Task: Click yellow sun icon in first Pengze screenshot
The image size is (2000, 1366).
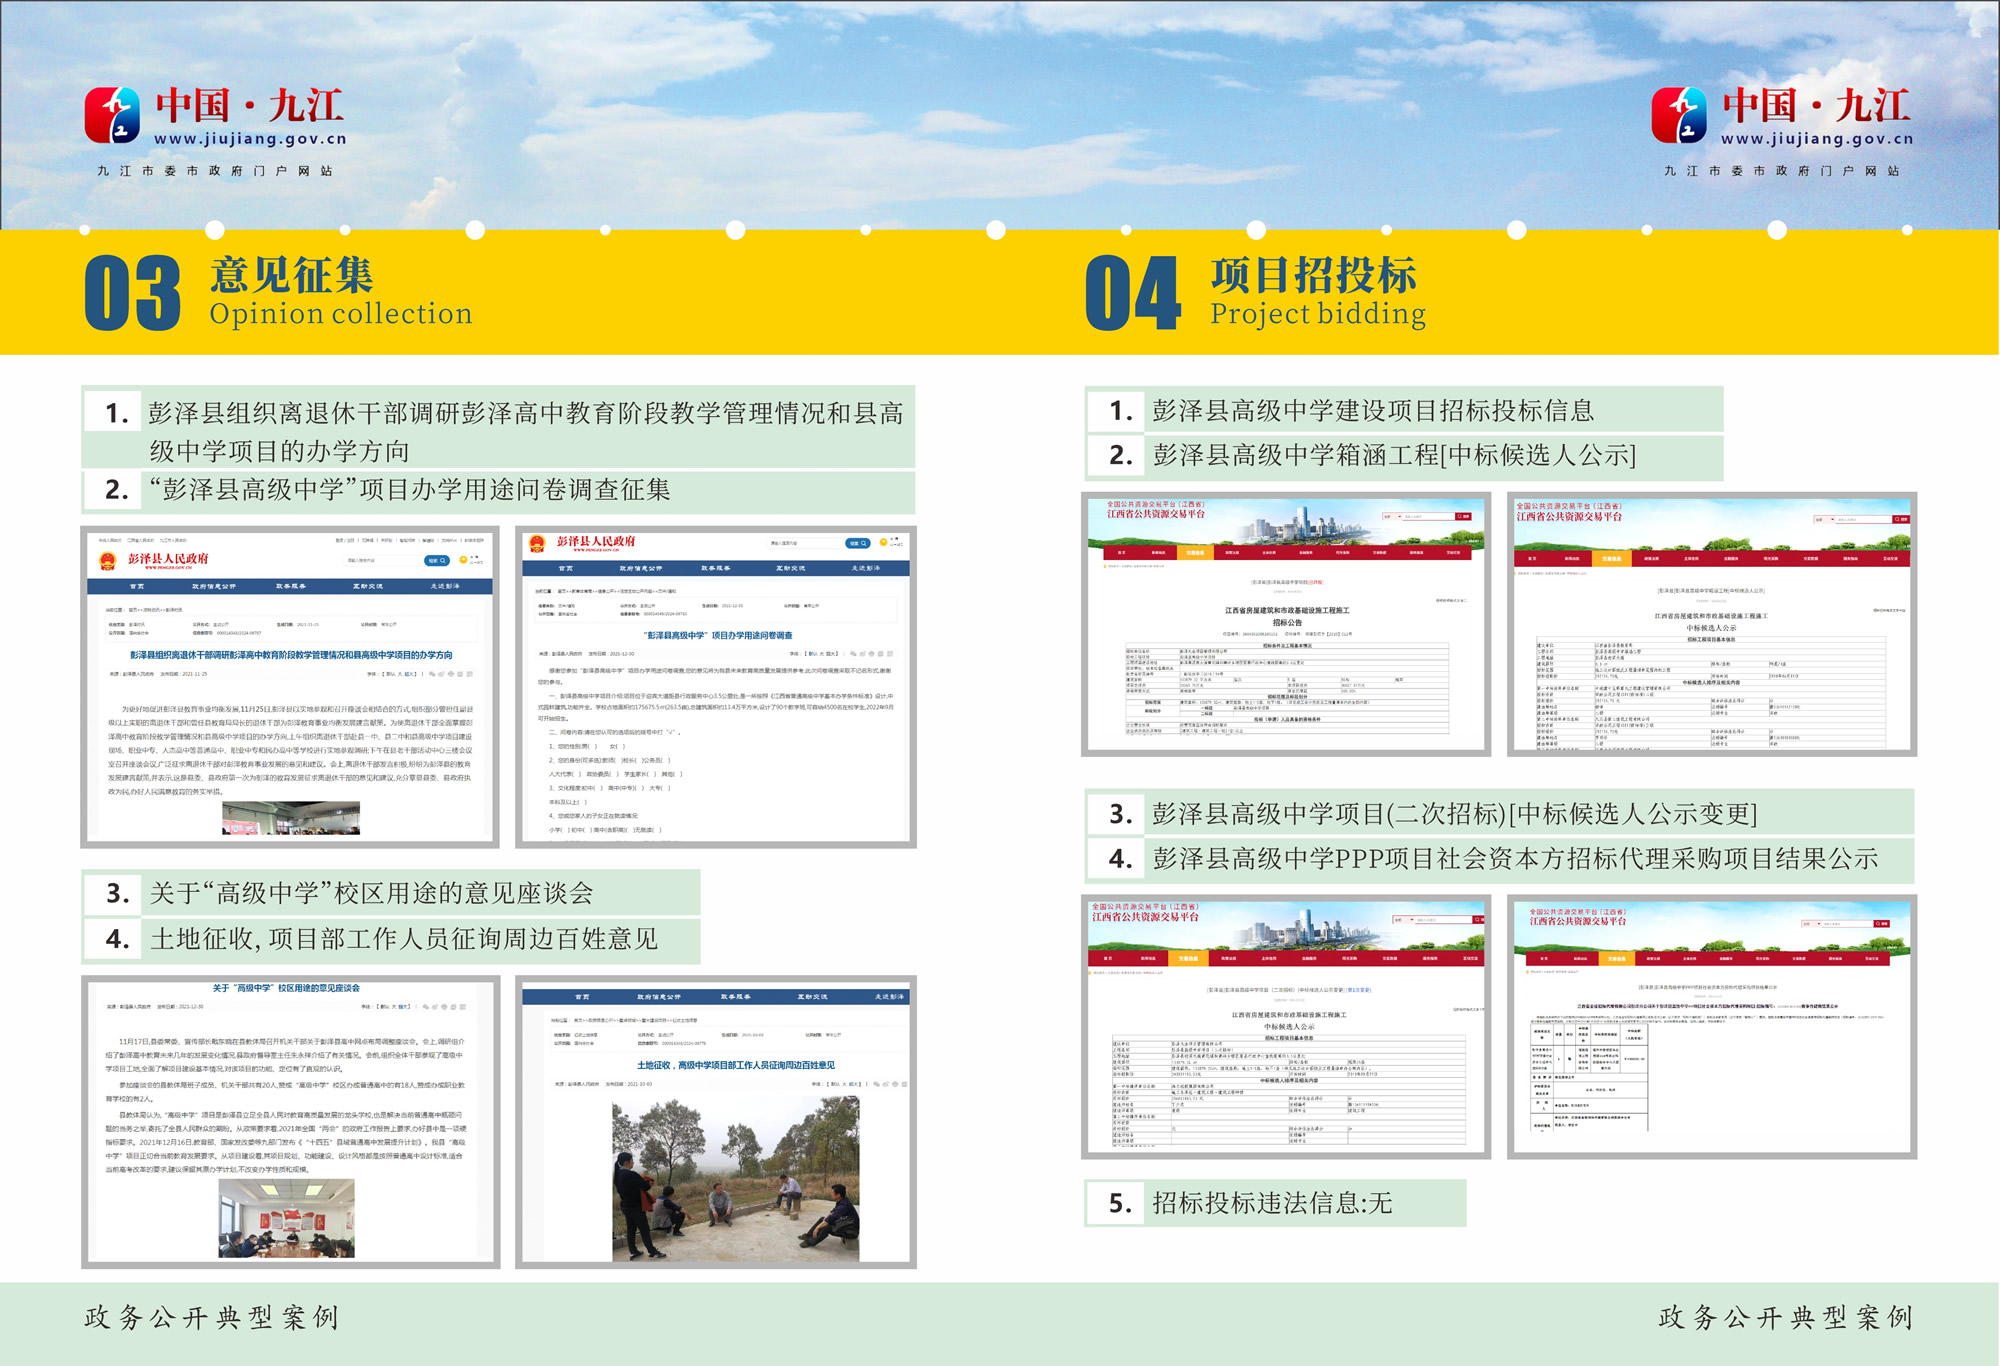Action: 464,560
